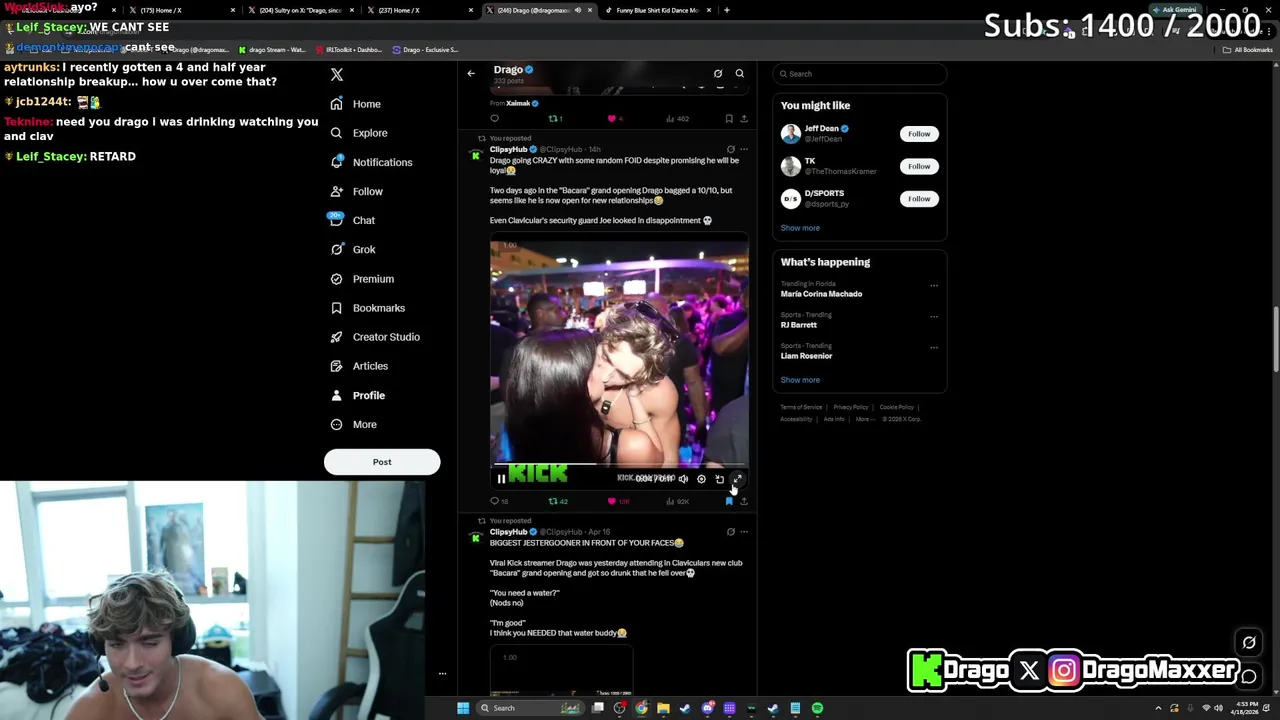Share the ClipsyHub video post
Viewport: 1280px width, 720px height.
[x=744, y=501]
